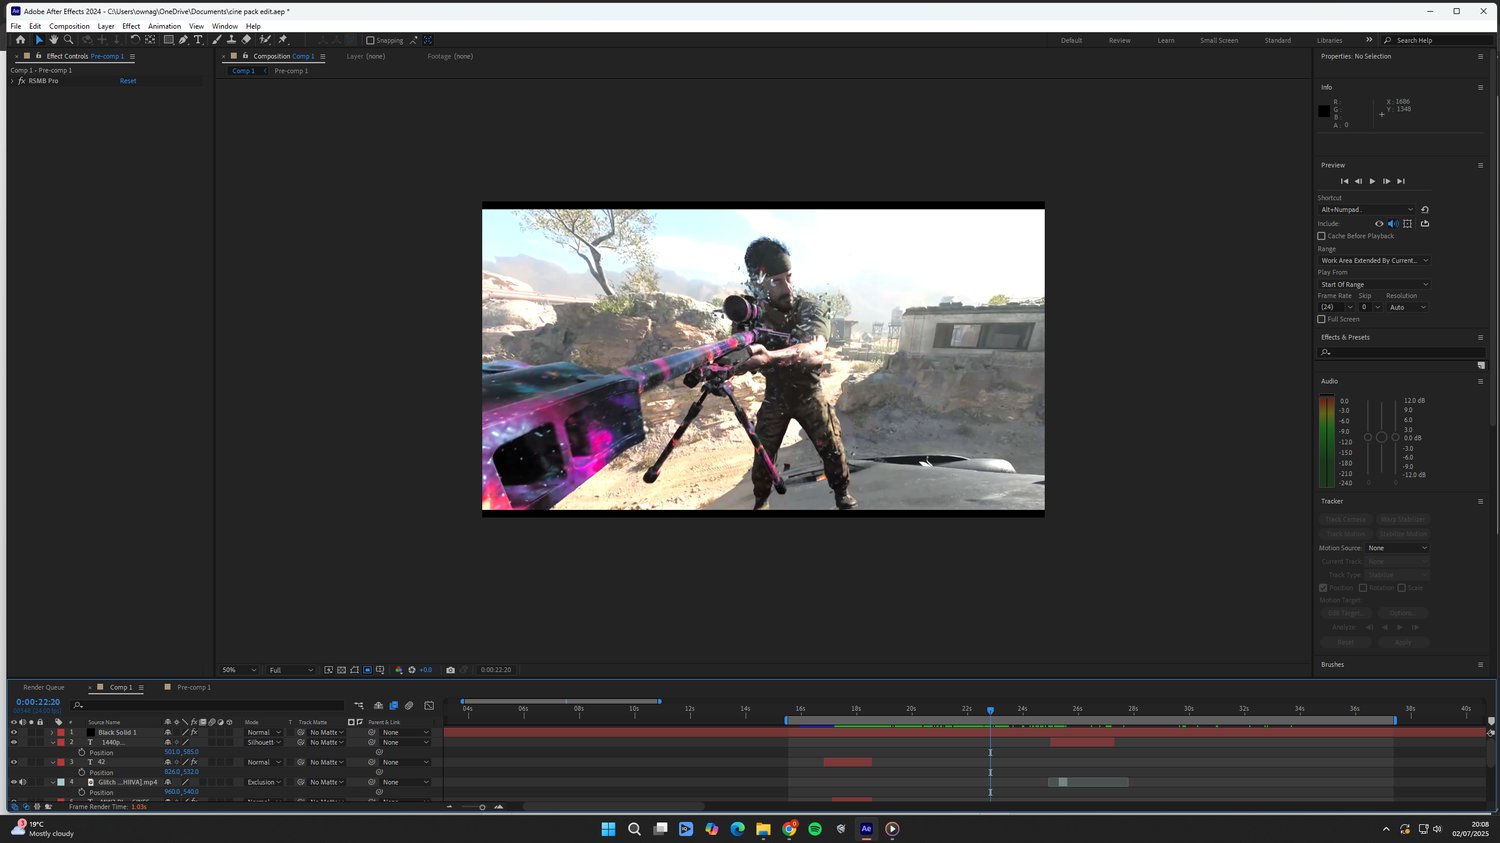The image size is (1500, 843).
Task: Open the Composition Mini-Flowchart in timeline
Action: pos(359,706)
